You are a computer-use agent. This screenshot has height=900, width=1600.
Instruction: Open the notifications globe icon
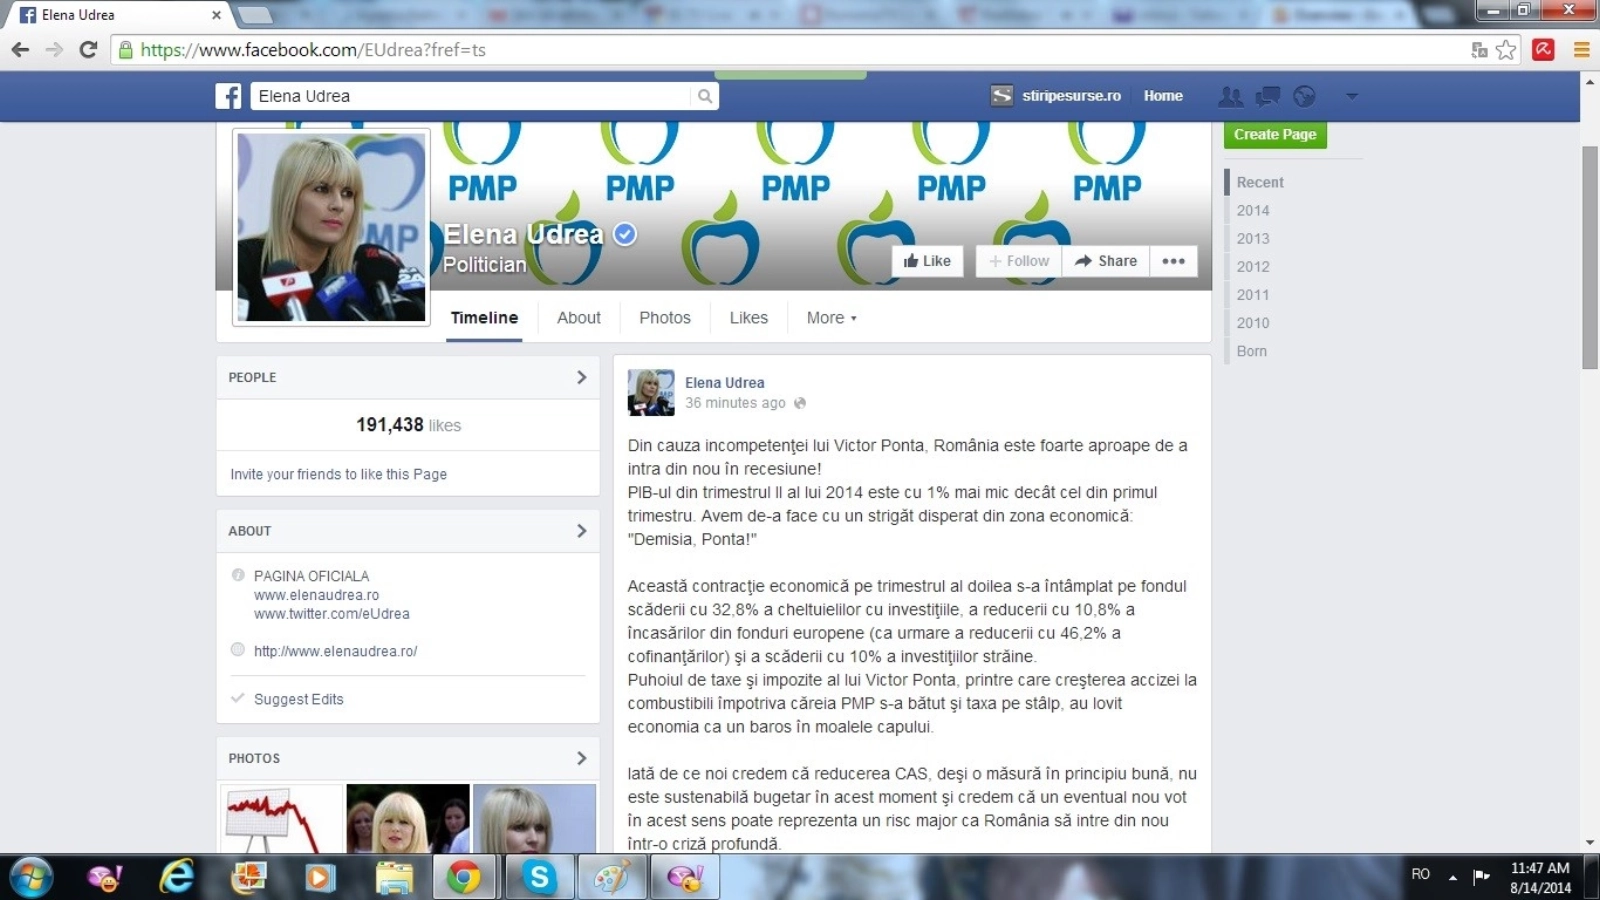point(1304,96)
